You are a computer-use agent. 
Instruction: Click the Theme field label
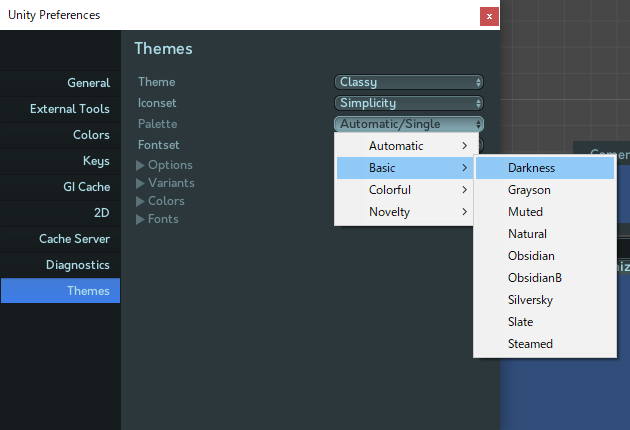tap(157, 82)
